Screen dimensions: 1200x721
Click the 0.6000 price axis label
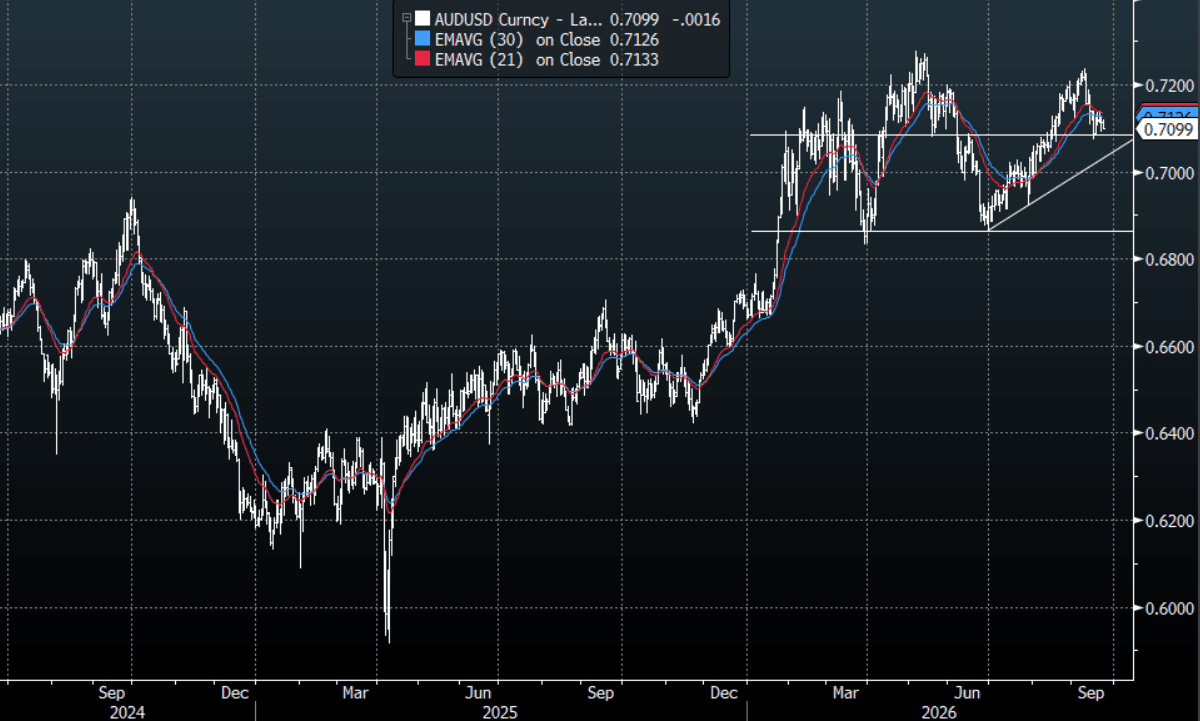click(x=1169, y=608)
